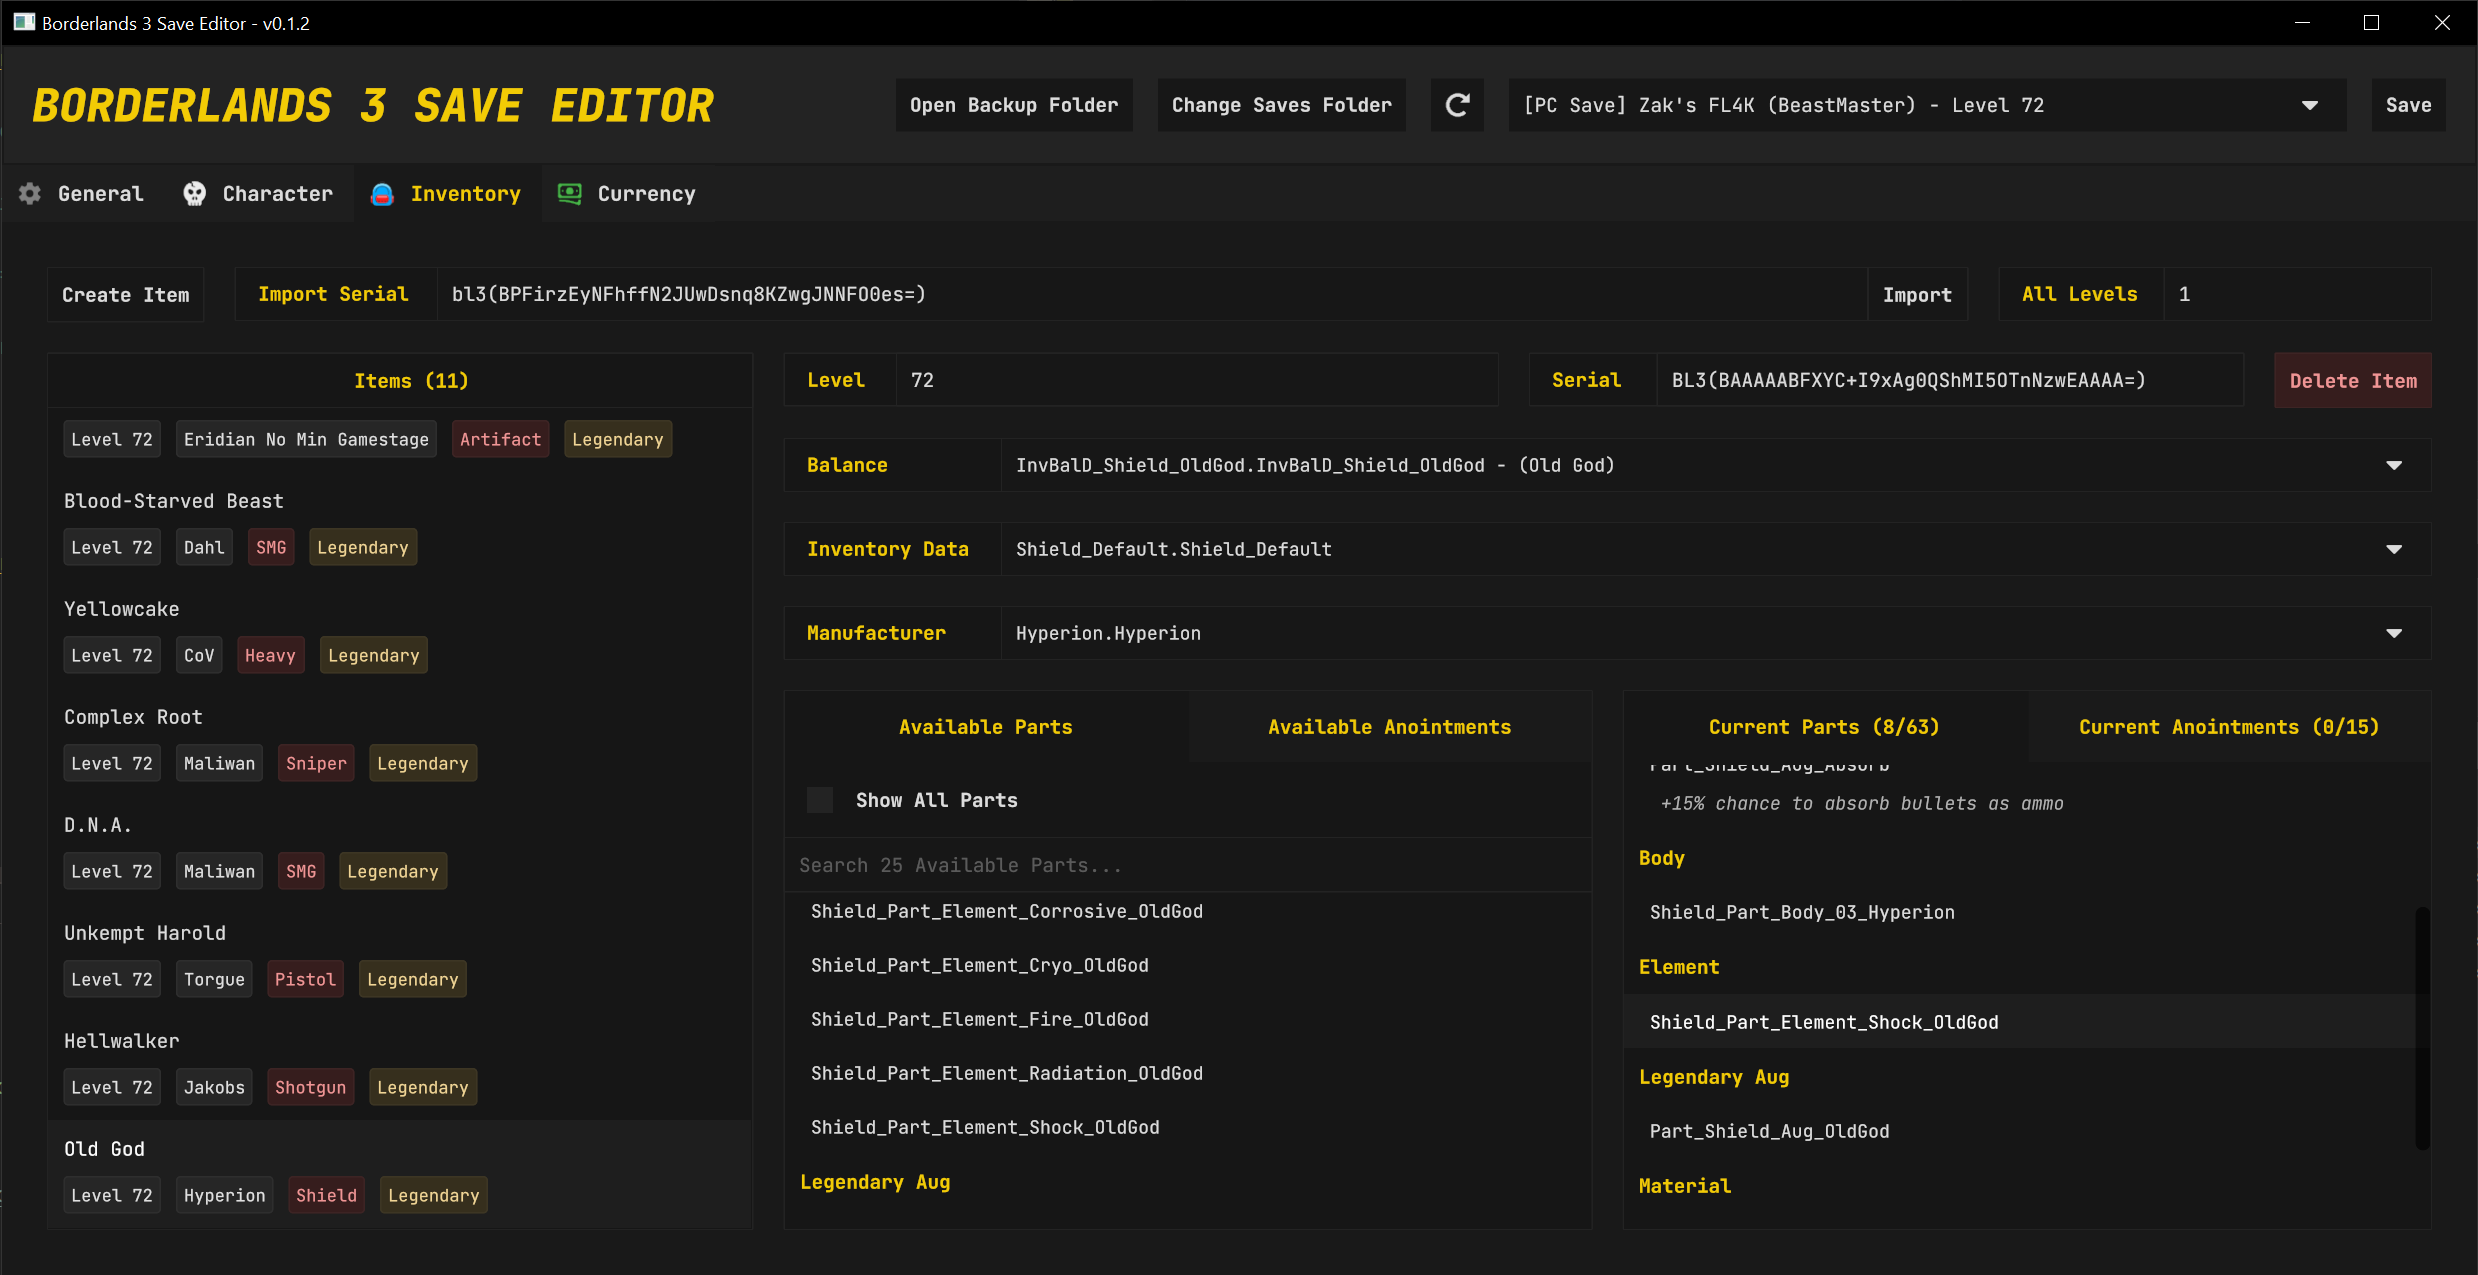Click the Inventory helmet icon

point(382,194)
